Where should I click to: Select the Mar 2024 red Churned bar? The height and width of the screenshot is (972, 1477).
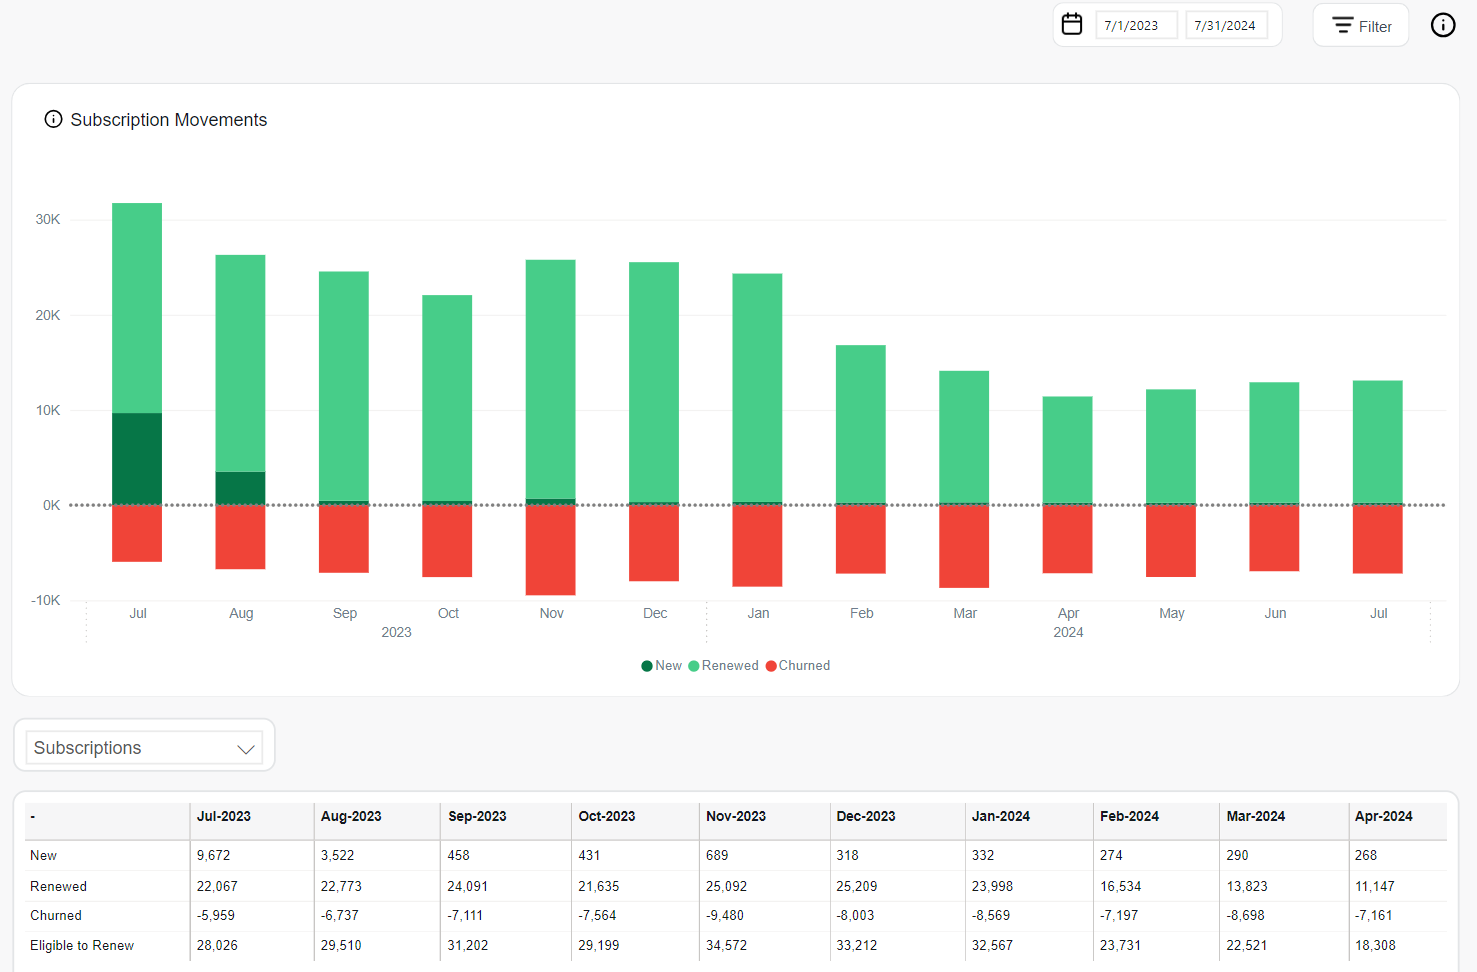pos(964,546)
